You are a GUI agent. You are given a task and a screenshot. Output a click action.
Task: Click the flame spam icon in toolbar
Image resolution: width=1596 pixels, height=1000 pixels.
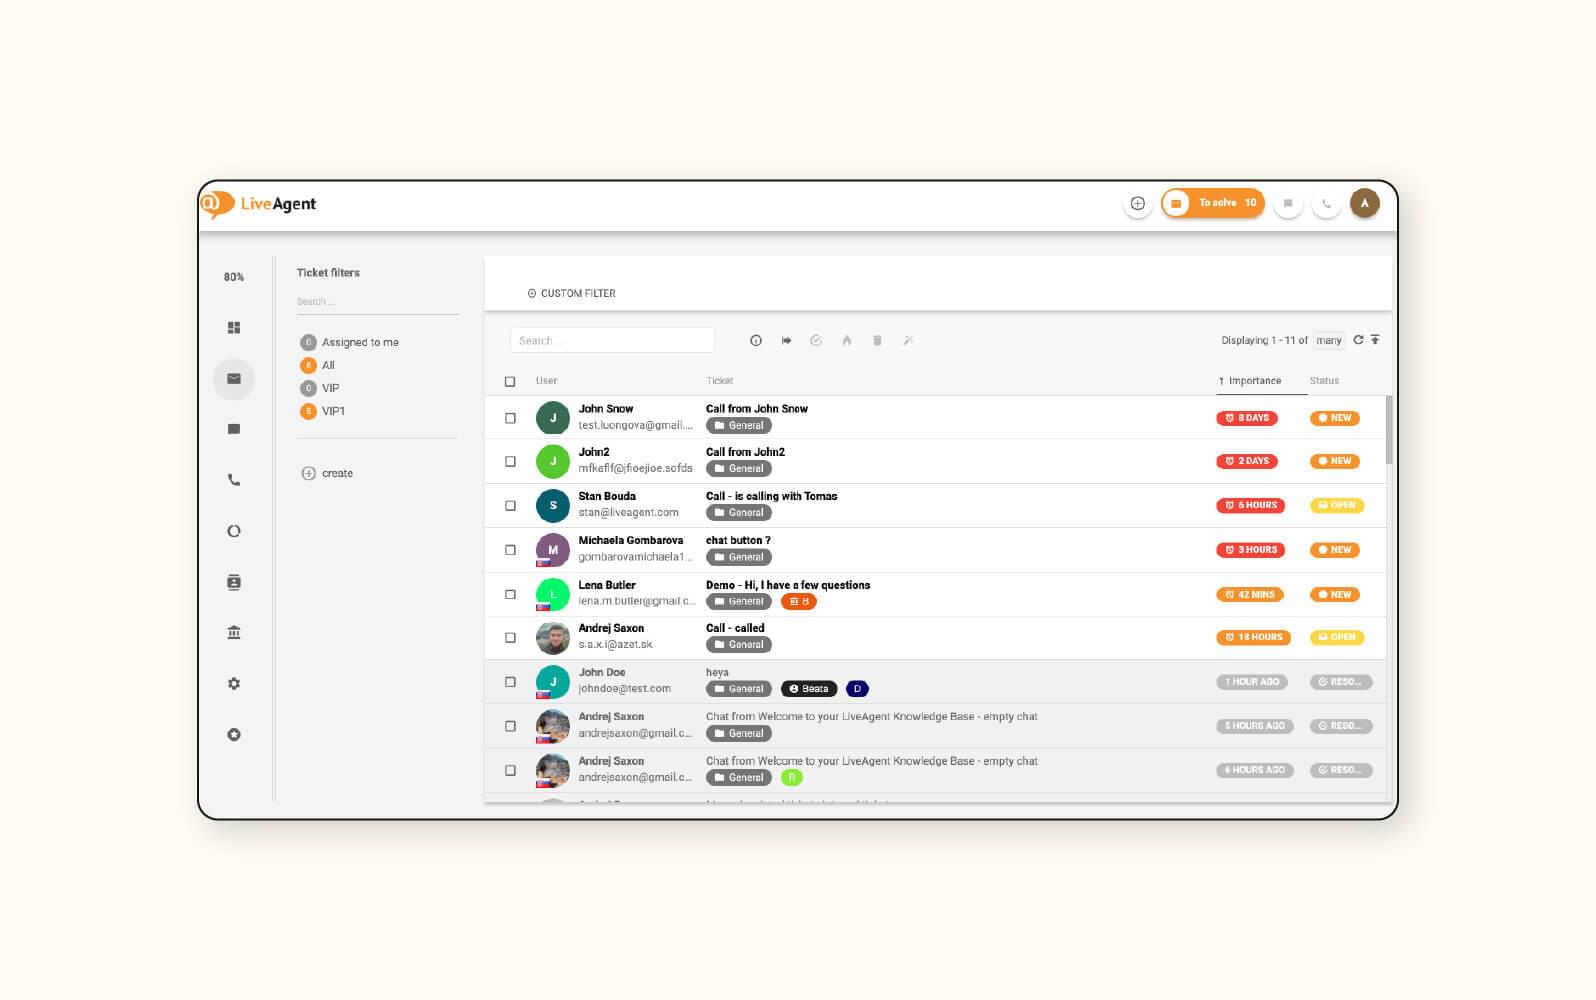pos(847,341)
